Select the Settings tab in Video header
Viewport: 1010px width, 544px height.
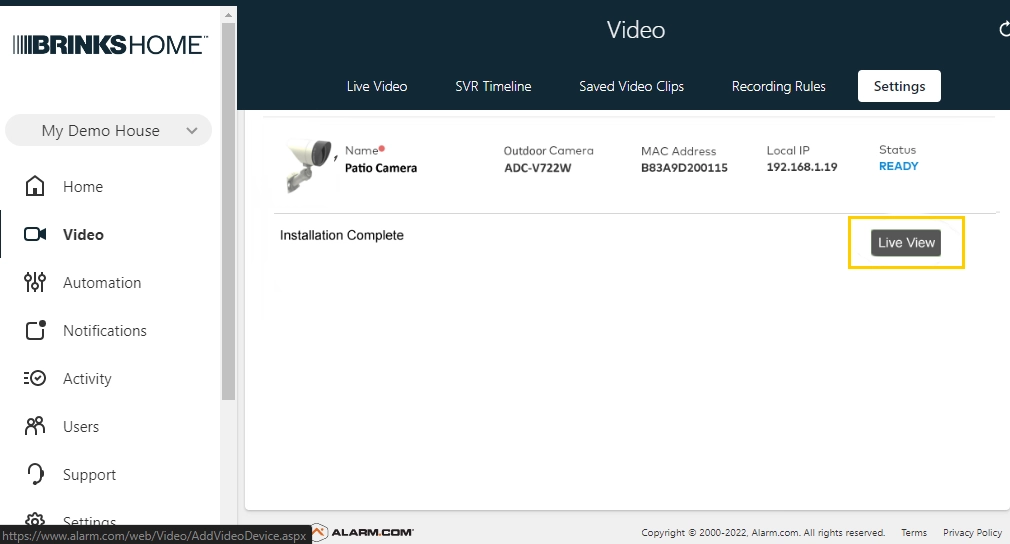(899, 86)
